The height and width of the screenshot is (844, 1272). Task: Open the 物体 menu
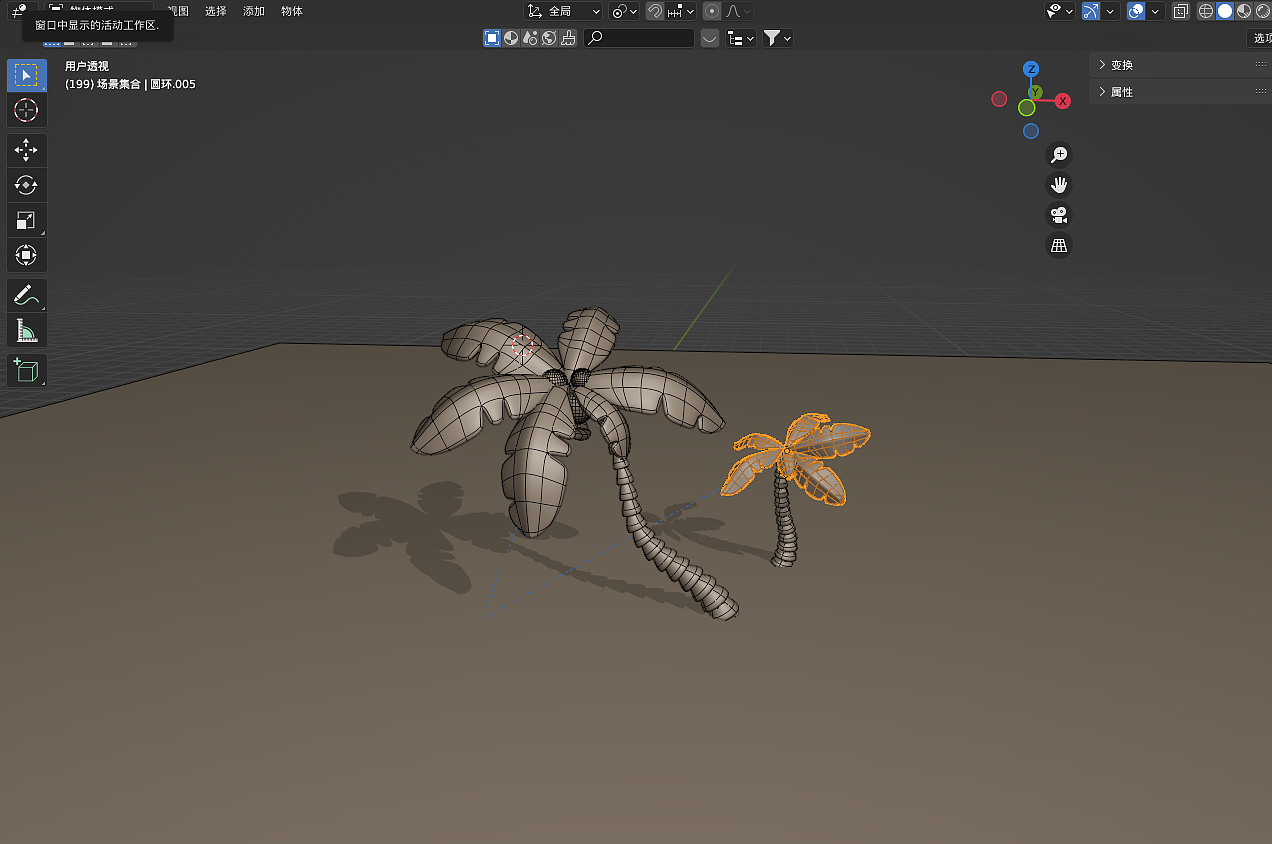click(292, 11)
